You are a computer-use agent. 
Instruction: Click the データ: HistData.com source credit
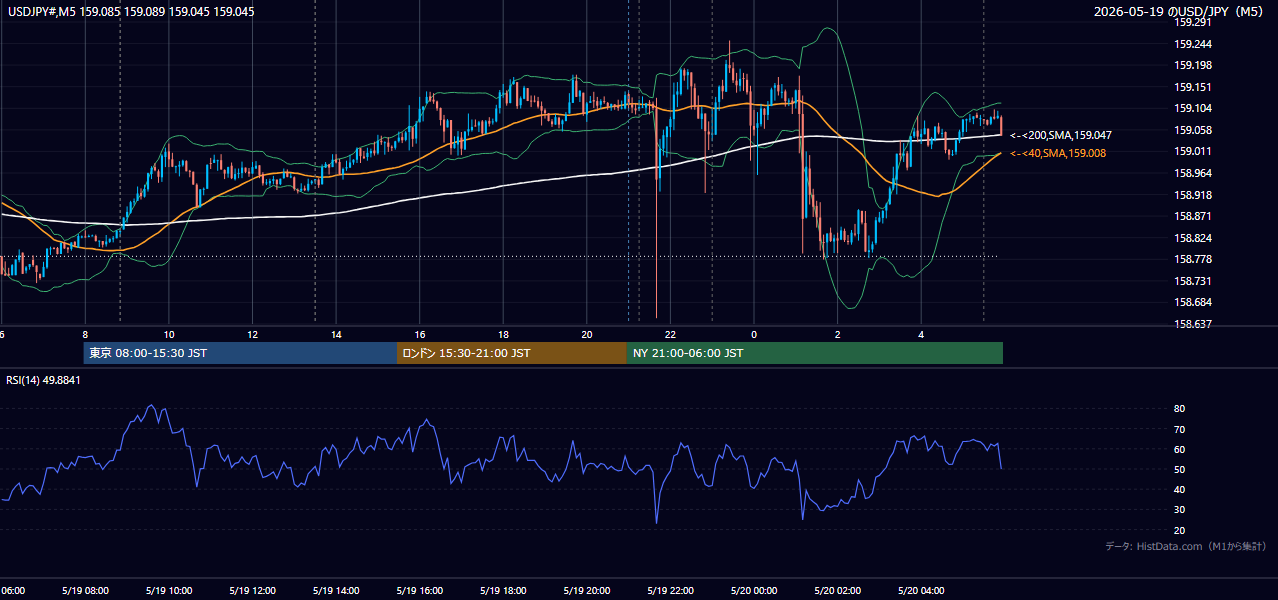tap(1185, 546)
